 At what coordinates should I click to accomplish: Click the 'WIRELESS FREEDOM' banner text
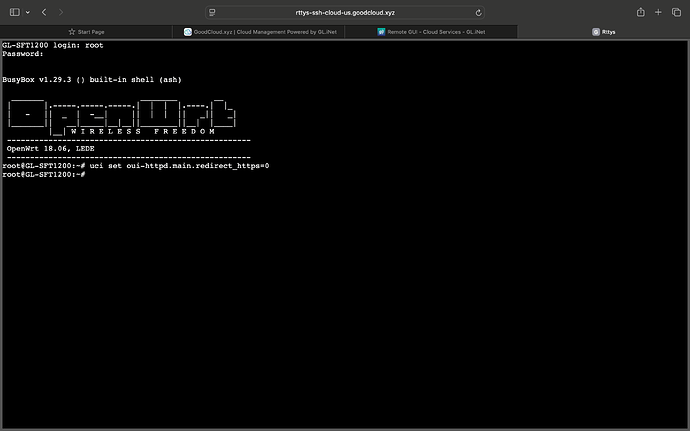143,132
